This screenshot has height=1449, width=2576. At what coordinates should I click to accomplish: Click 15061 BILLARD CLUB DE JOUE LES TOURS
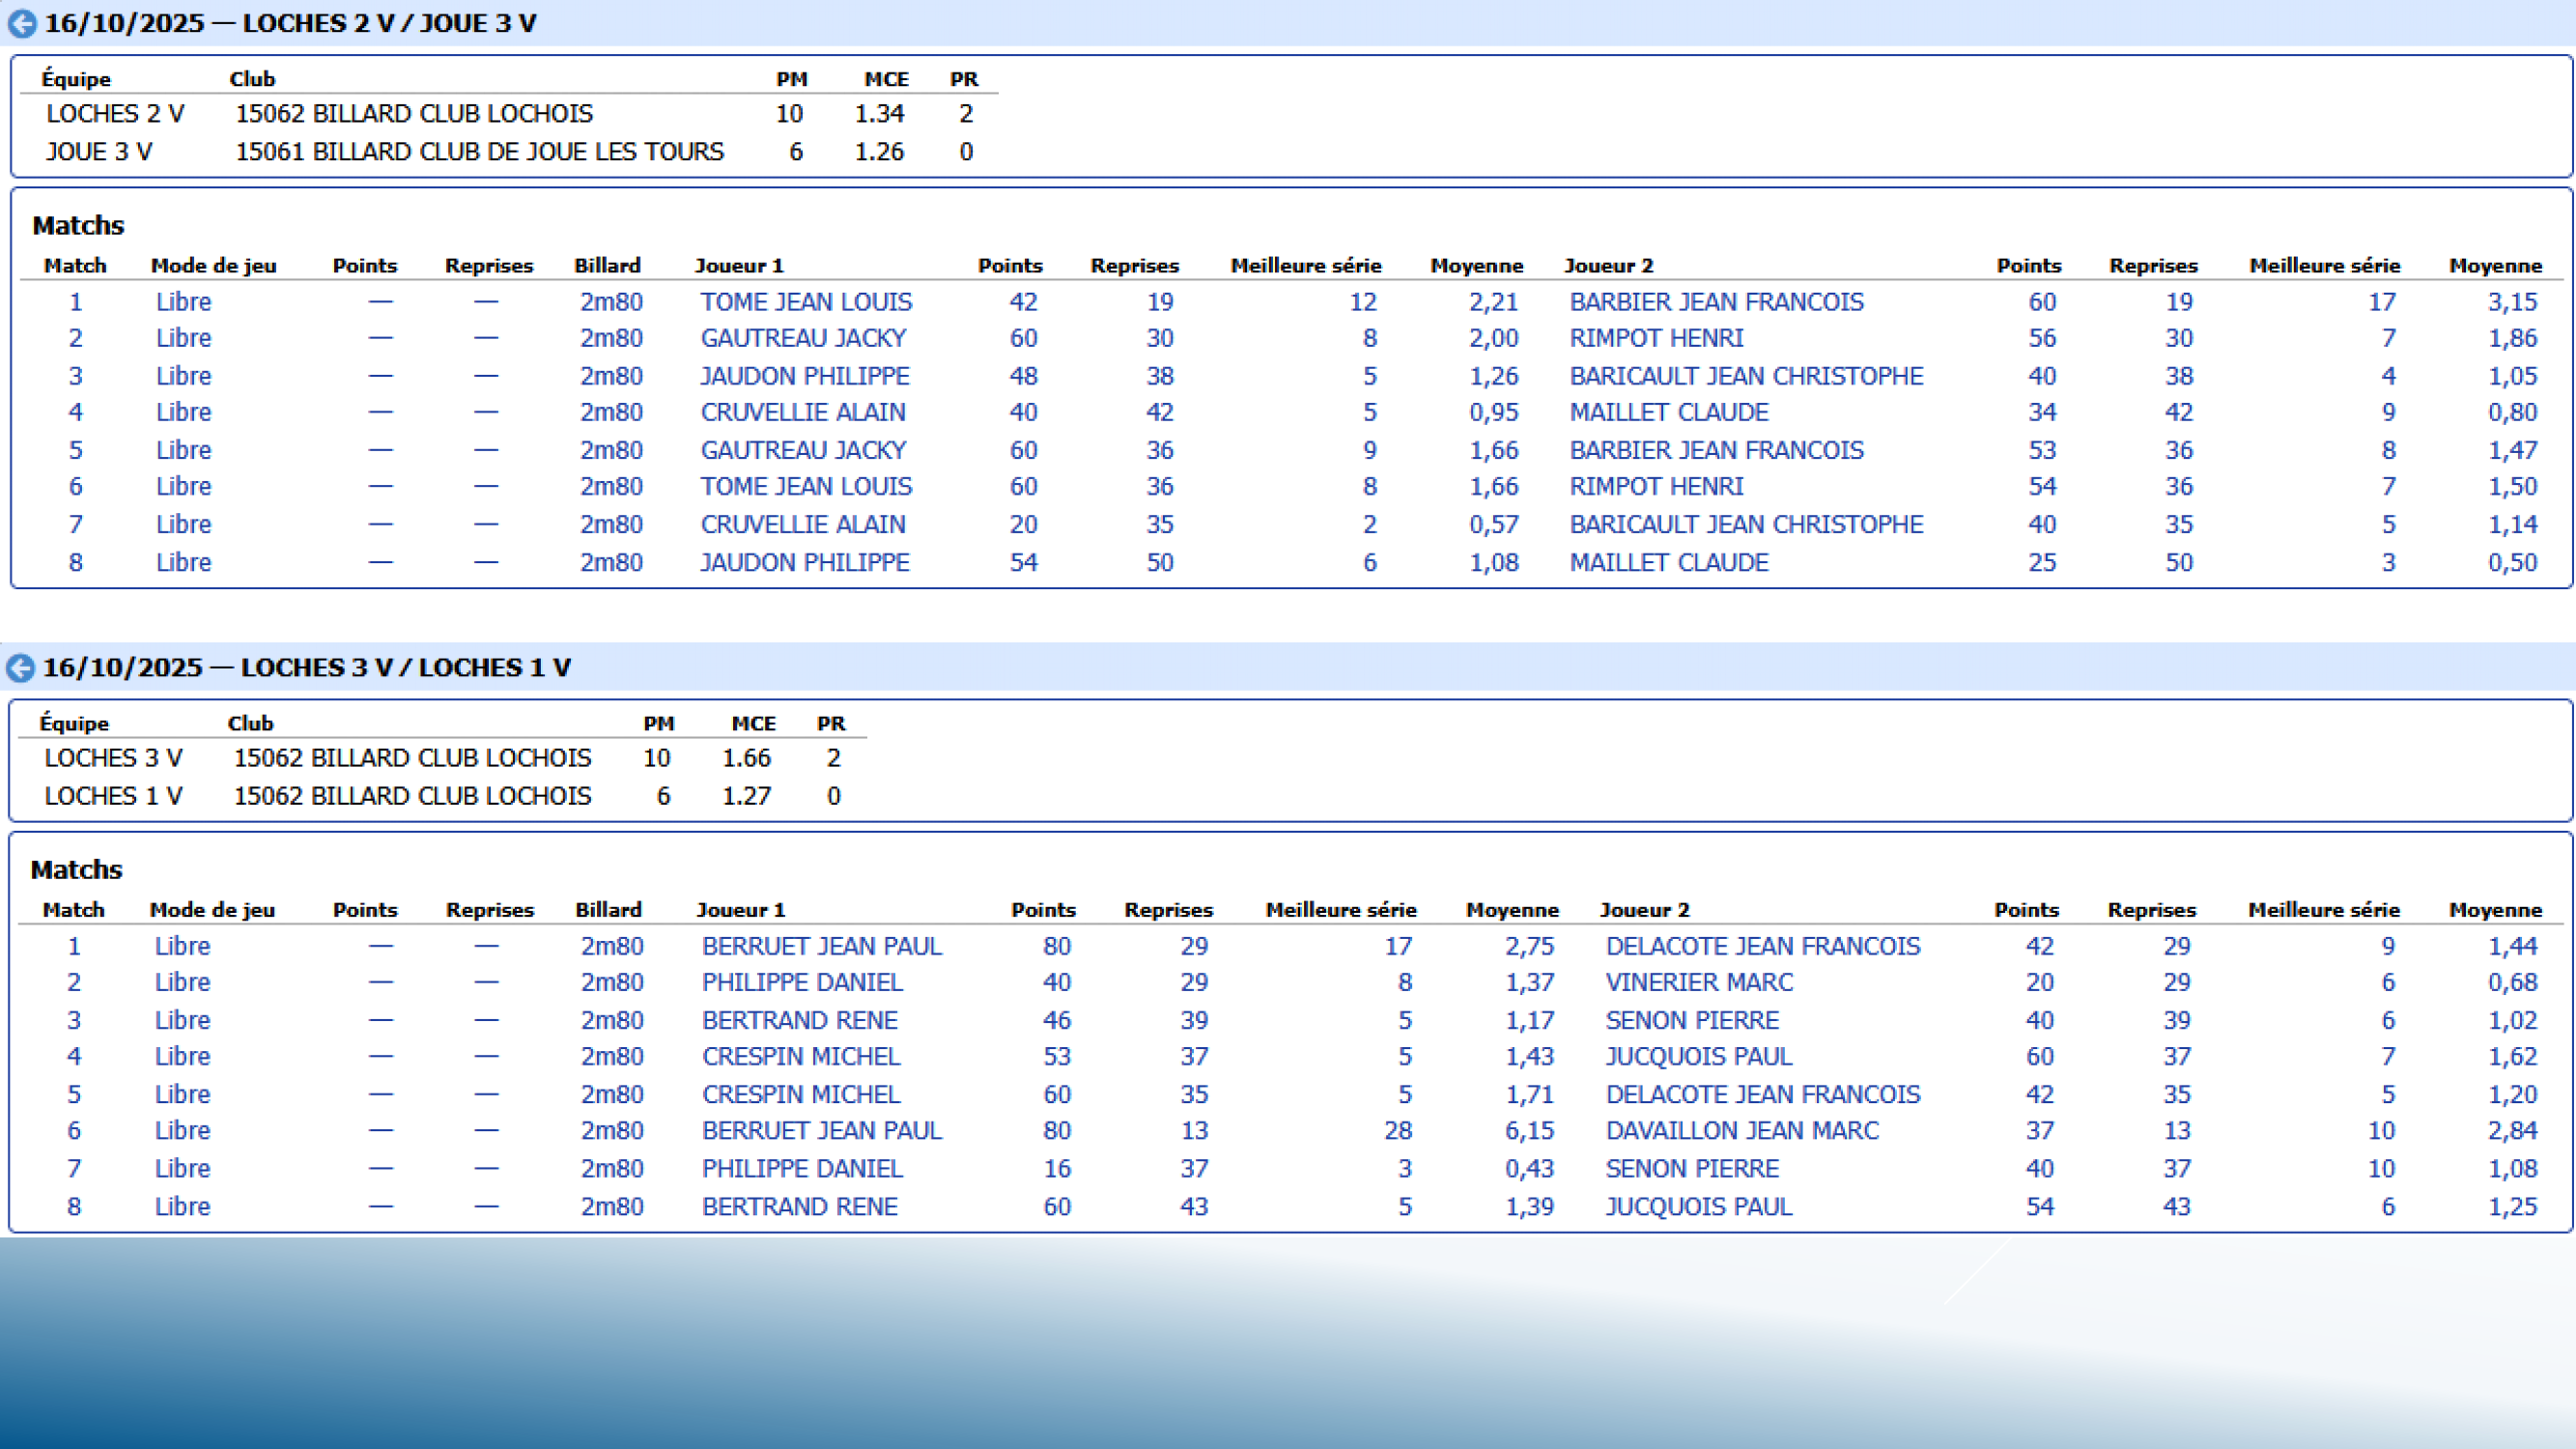tap(479, 152)
